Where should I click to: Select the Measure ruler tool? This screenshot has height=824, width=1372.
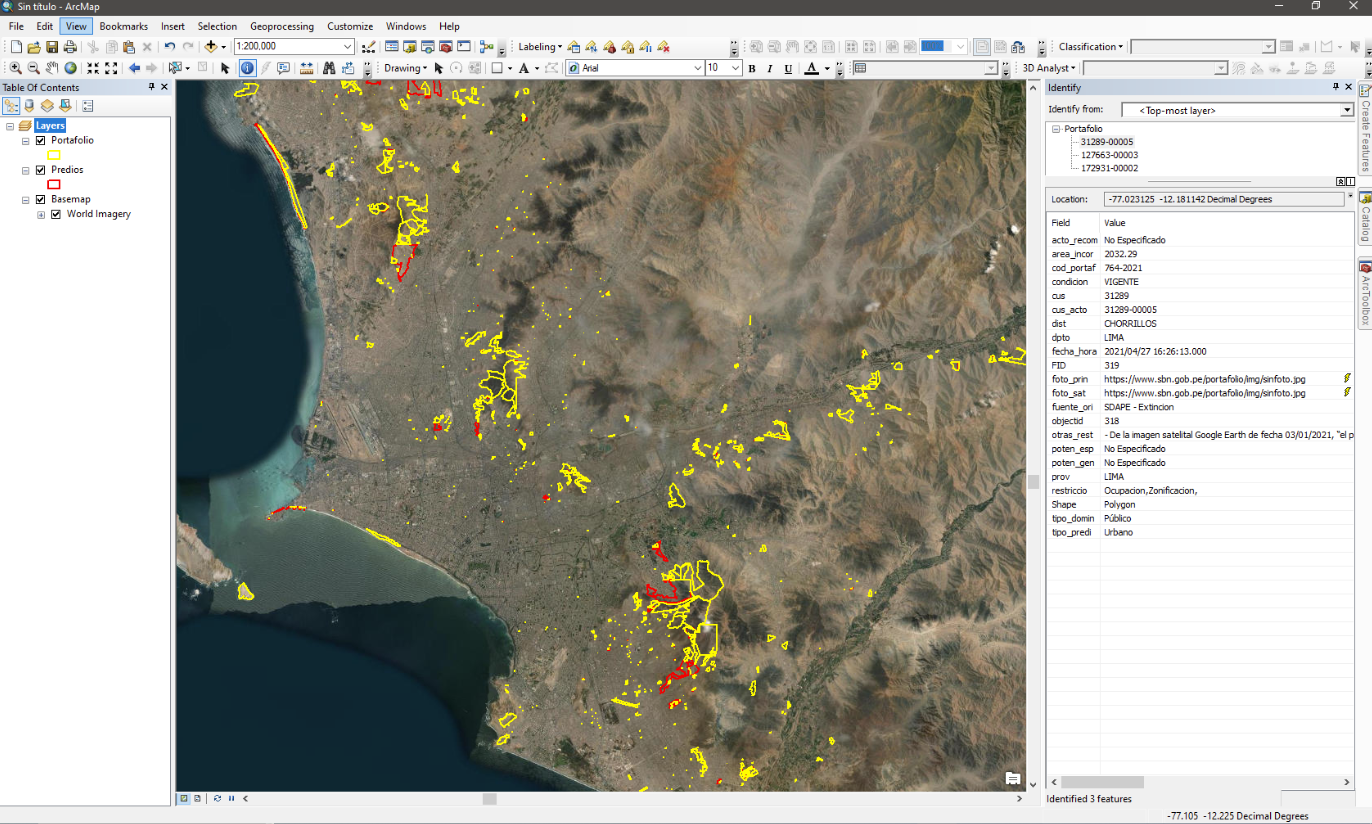(x=306, y=68)
